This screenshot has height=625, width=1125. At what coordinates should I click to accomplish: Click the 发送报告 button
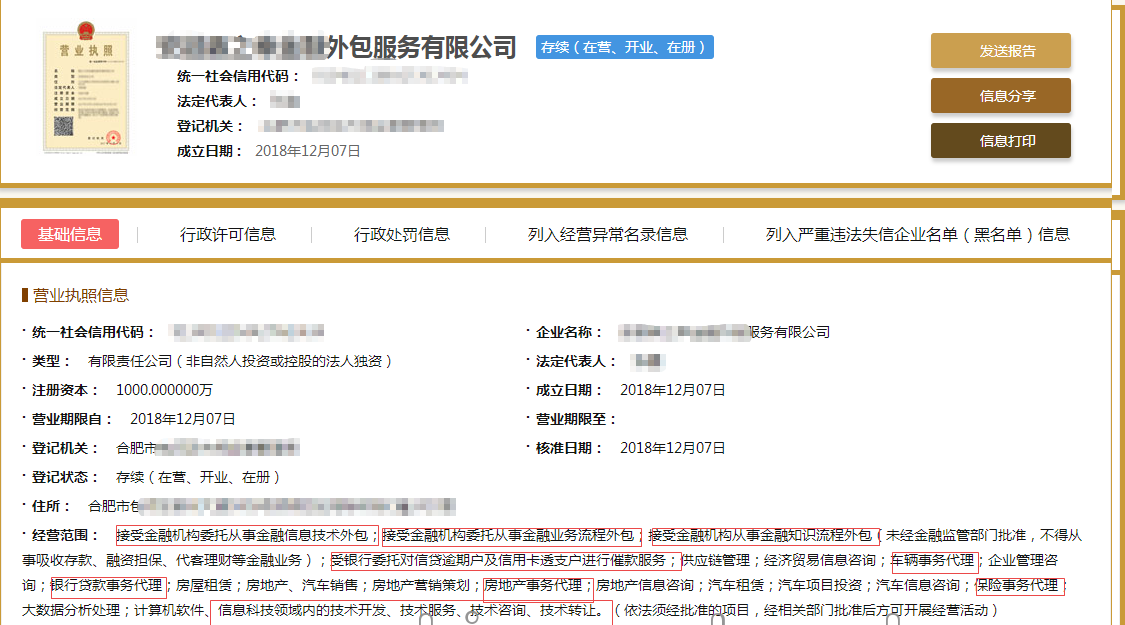(1000, 51)
